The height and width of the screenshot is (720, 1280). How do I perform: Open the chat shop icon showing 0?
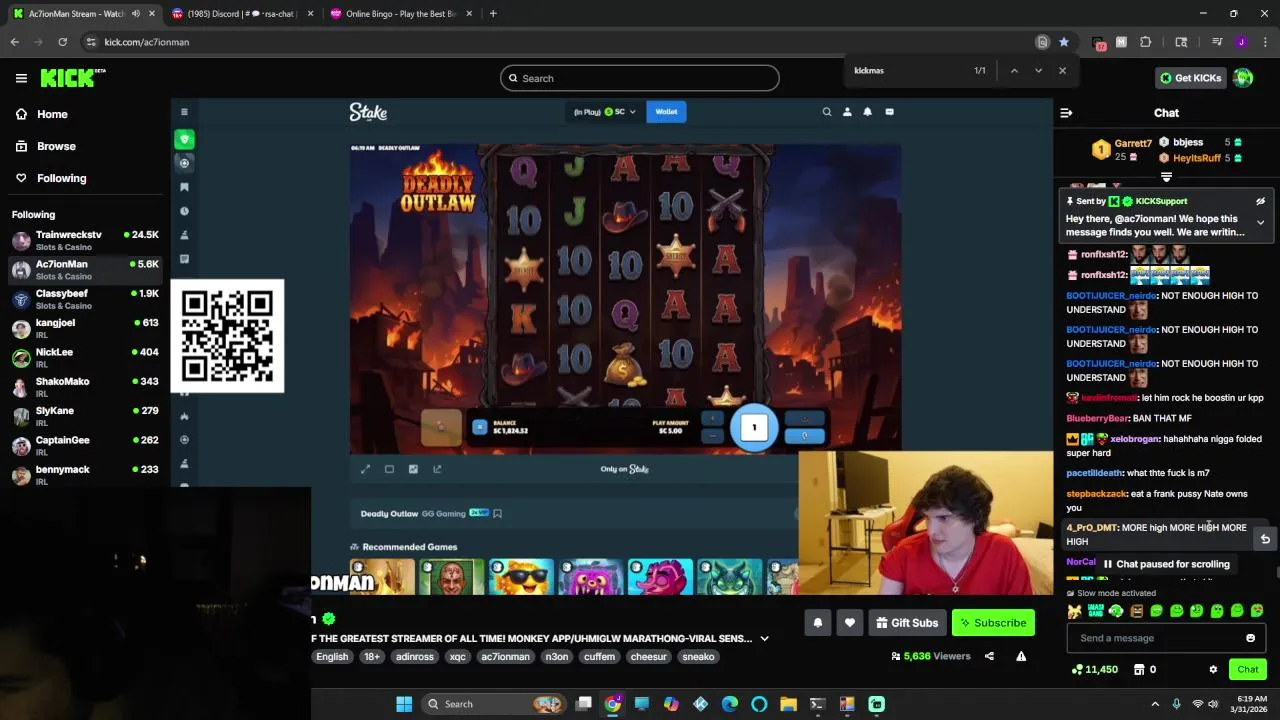click(x=1145, y=669)
